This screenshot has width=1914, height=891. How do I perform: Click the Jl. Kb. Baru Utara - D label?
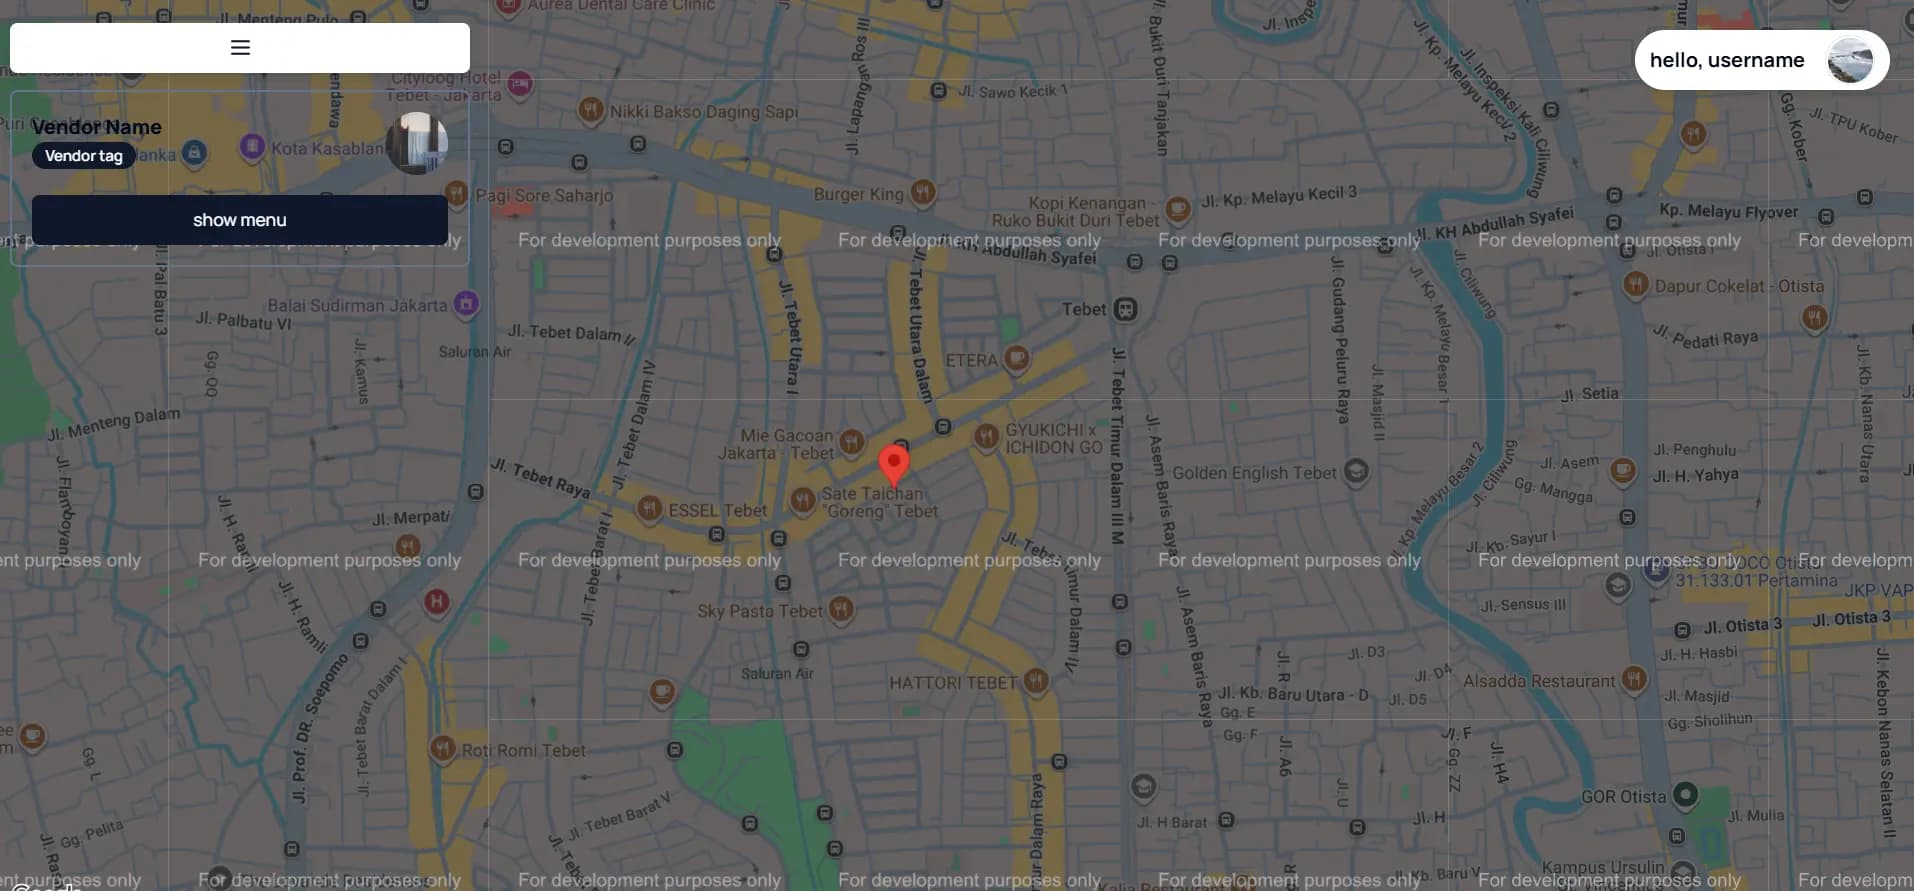tap(1291, 693)
